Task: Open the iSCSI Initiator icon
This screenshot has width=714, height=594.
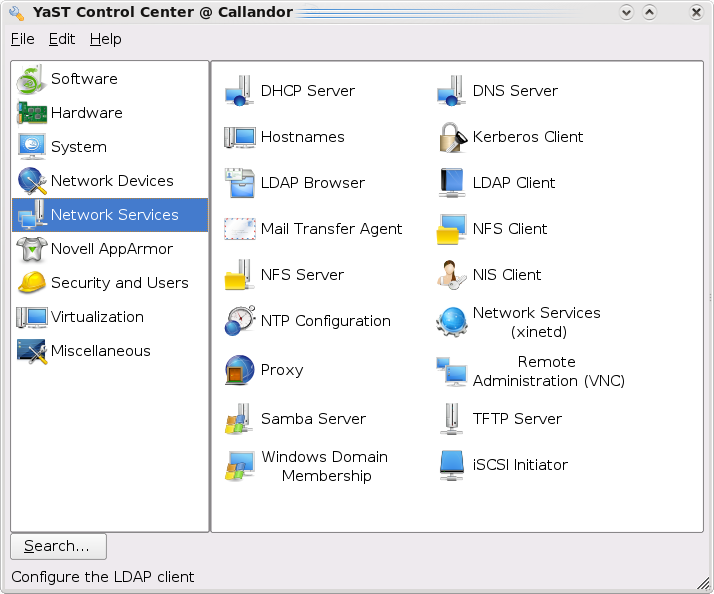Action: tap(452, 465)
